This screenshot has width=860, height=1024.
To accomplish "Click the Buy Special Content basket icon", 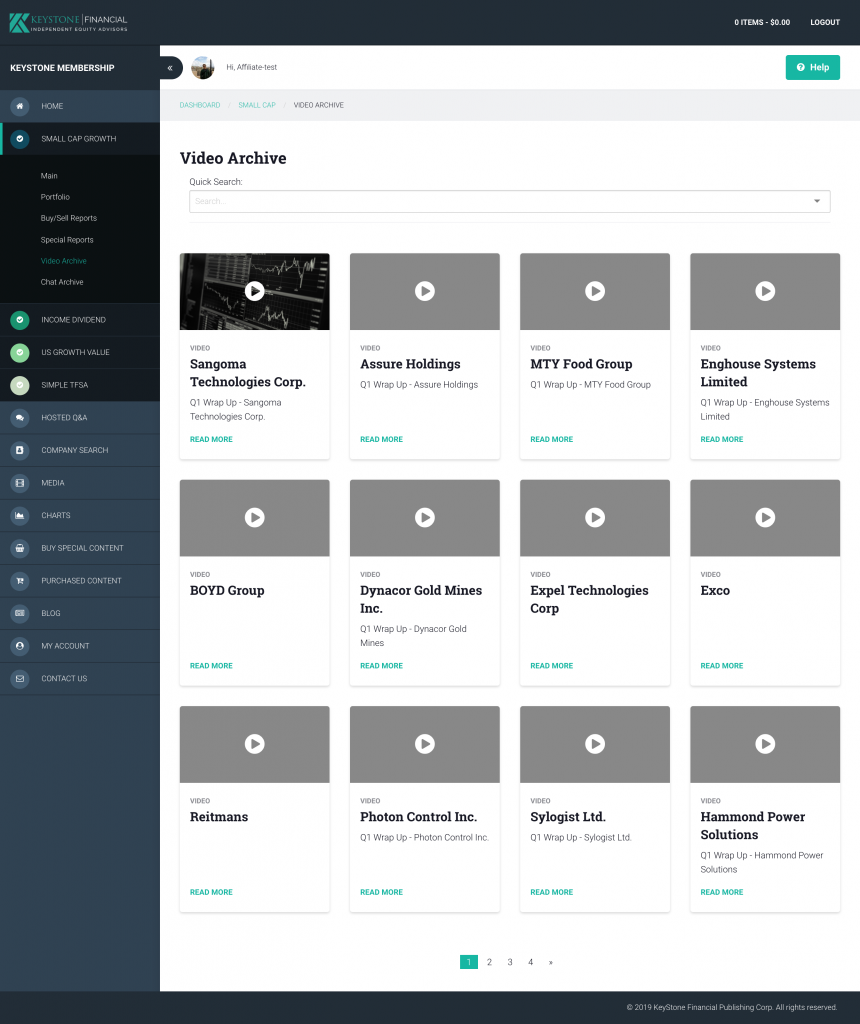I will [x=20, y=549].
